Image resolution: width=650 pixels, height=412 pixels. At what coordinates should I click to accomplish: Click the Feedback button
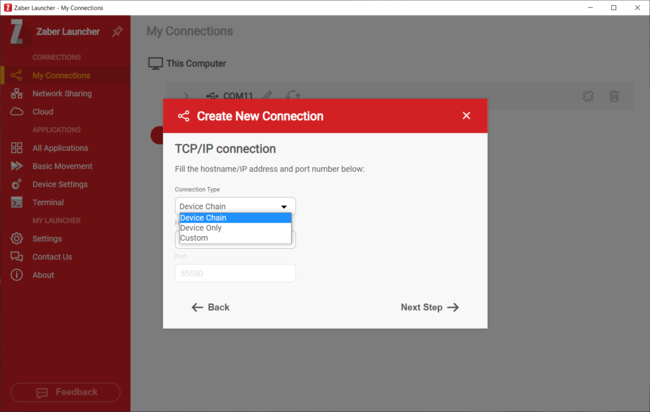coord(65,392)
